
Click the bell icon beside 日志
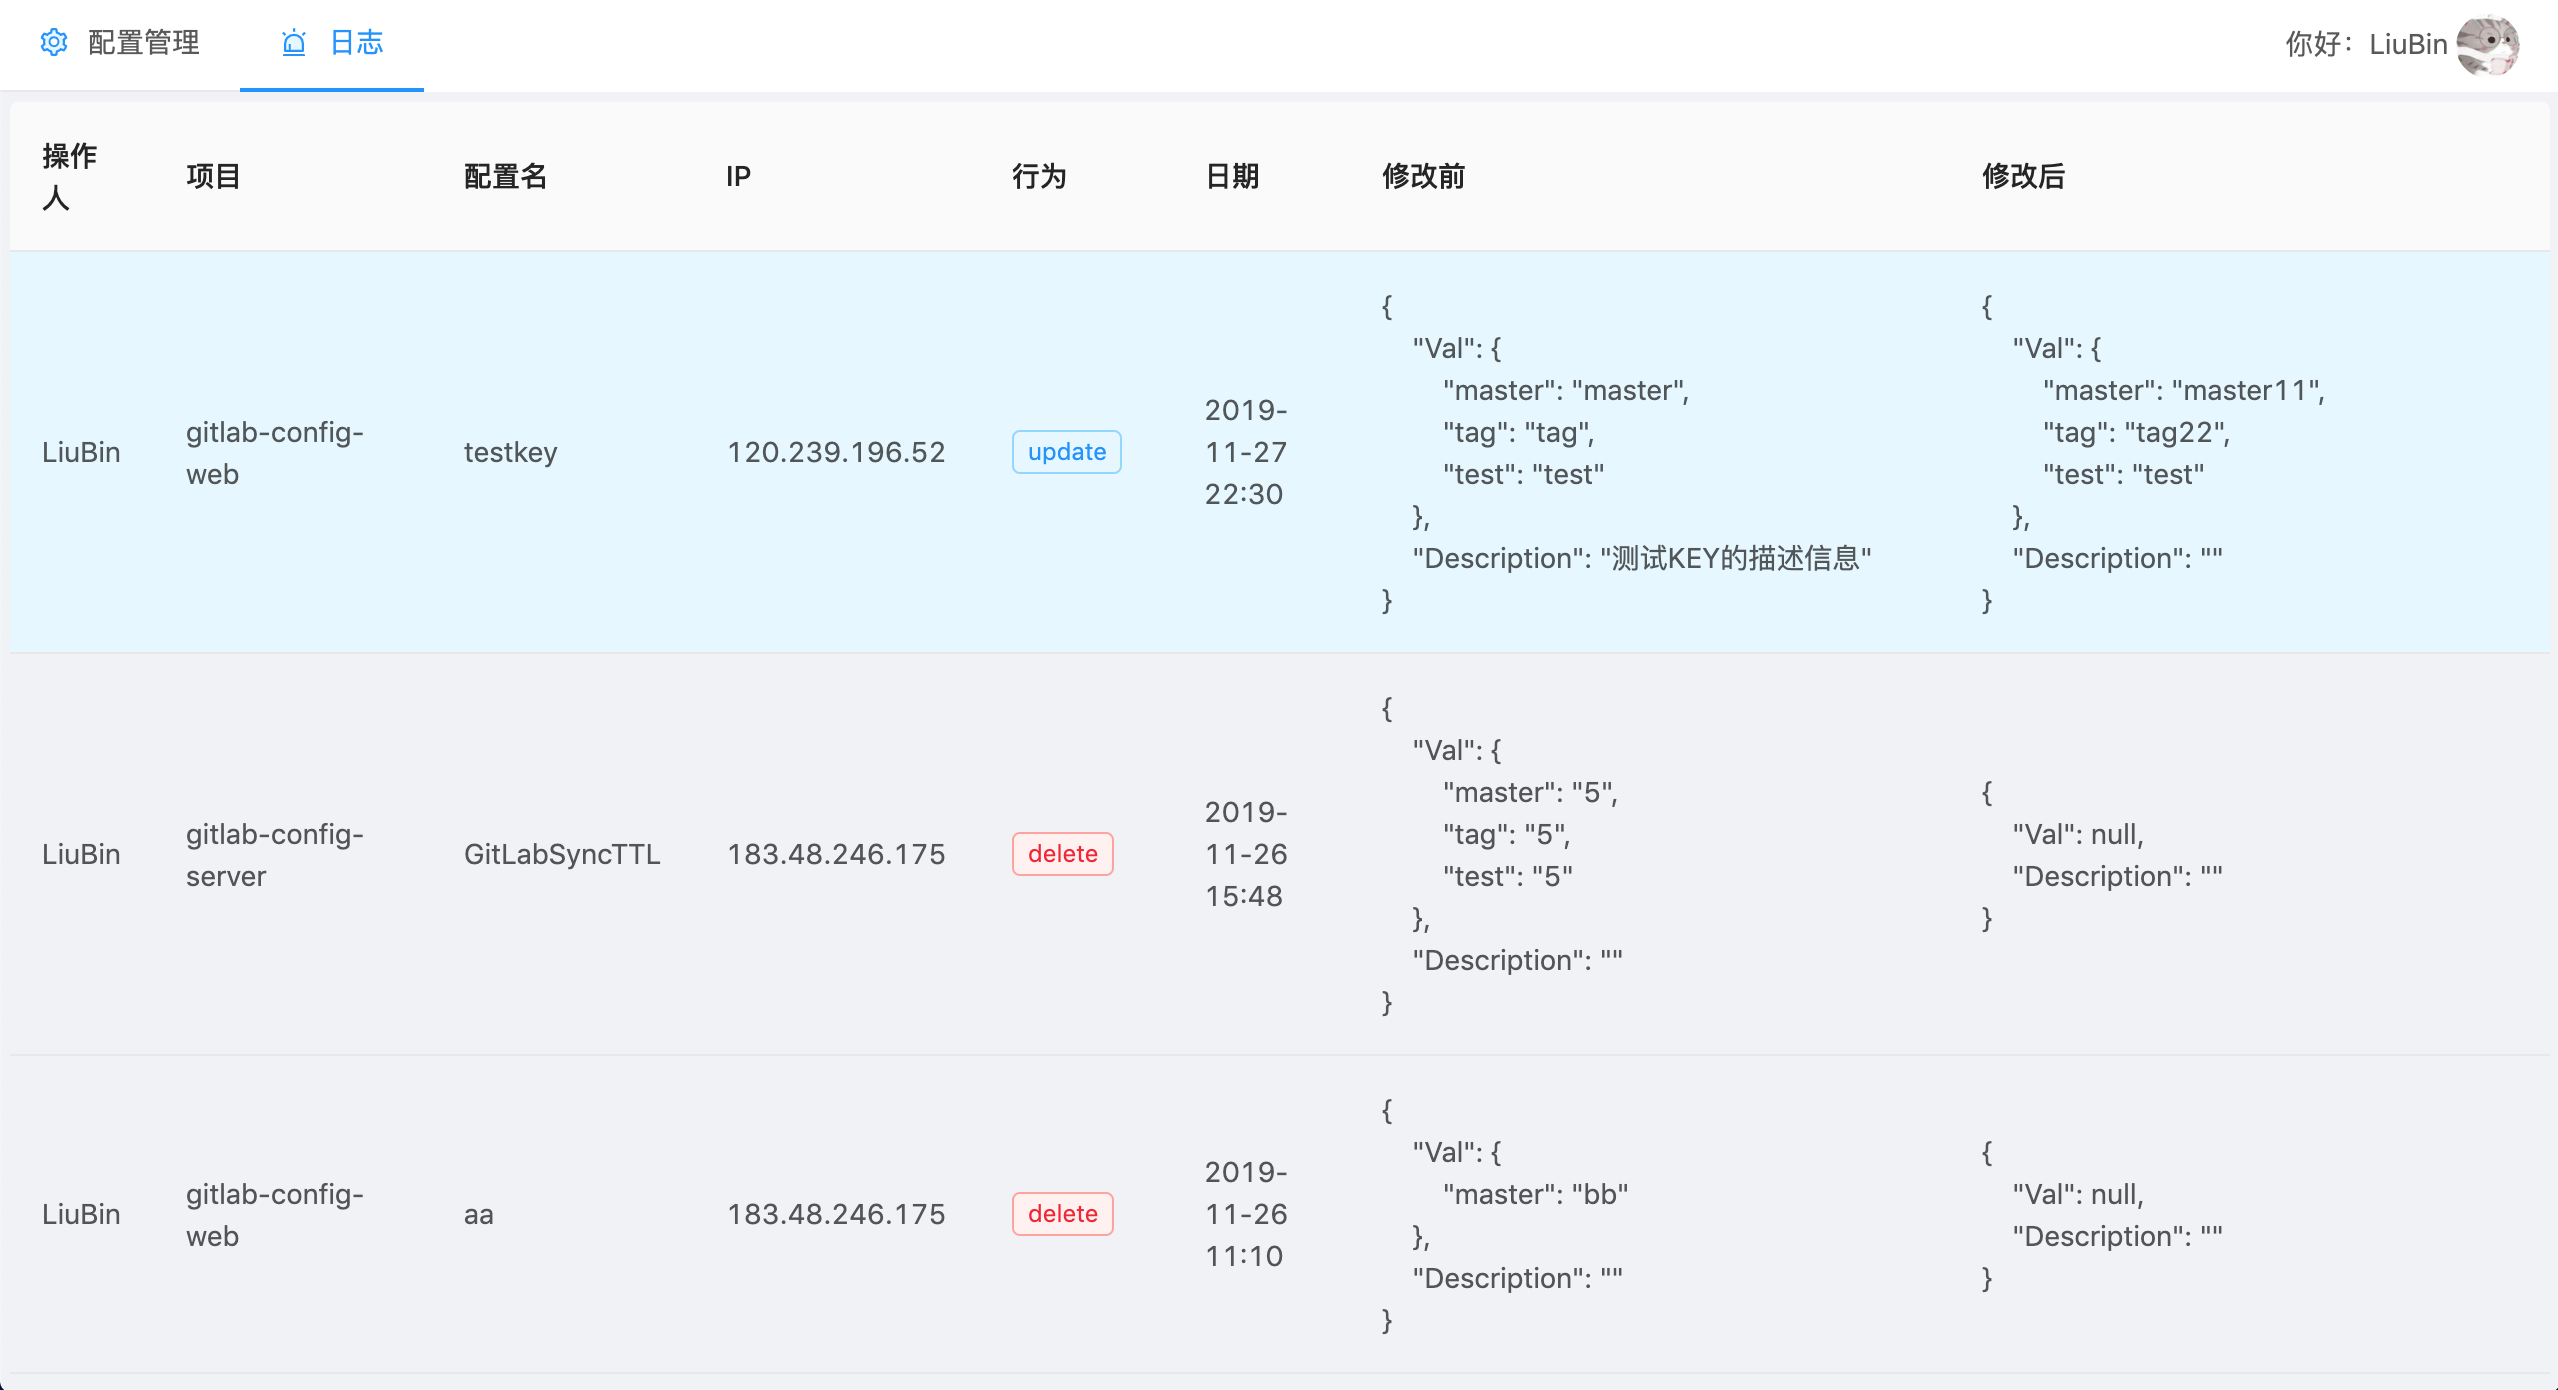292,43
